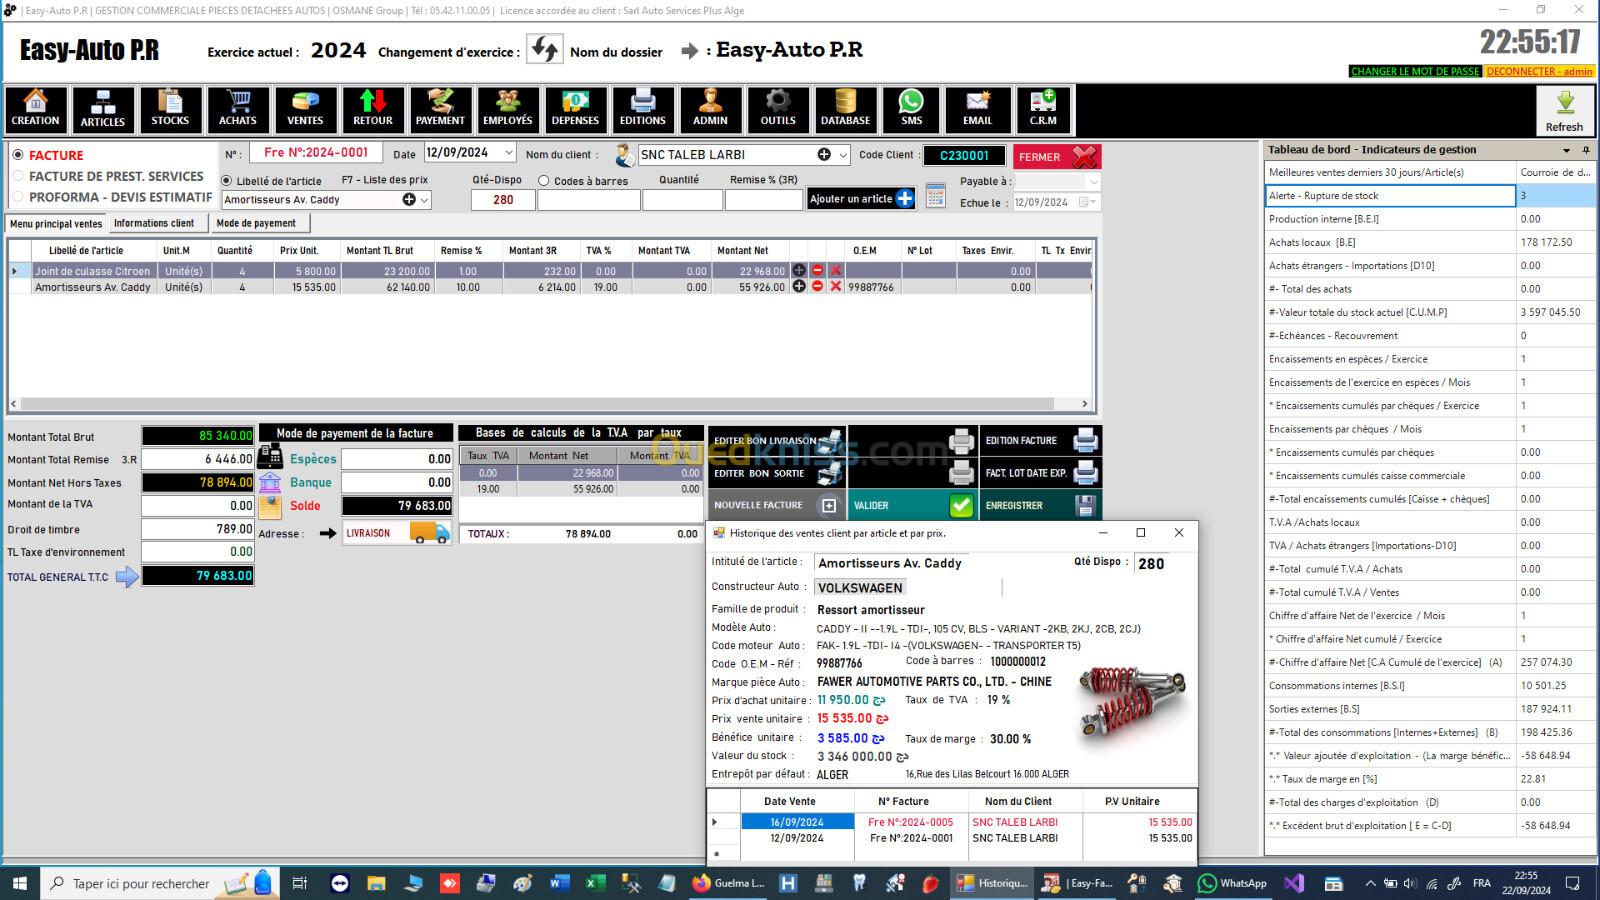
Task: Select the FACTURE radio button
Action: [18, 155]
